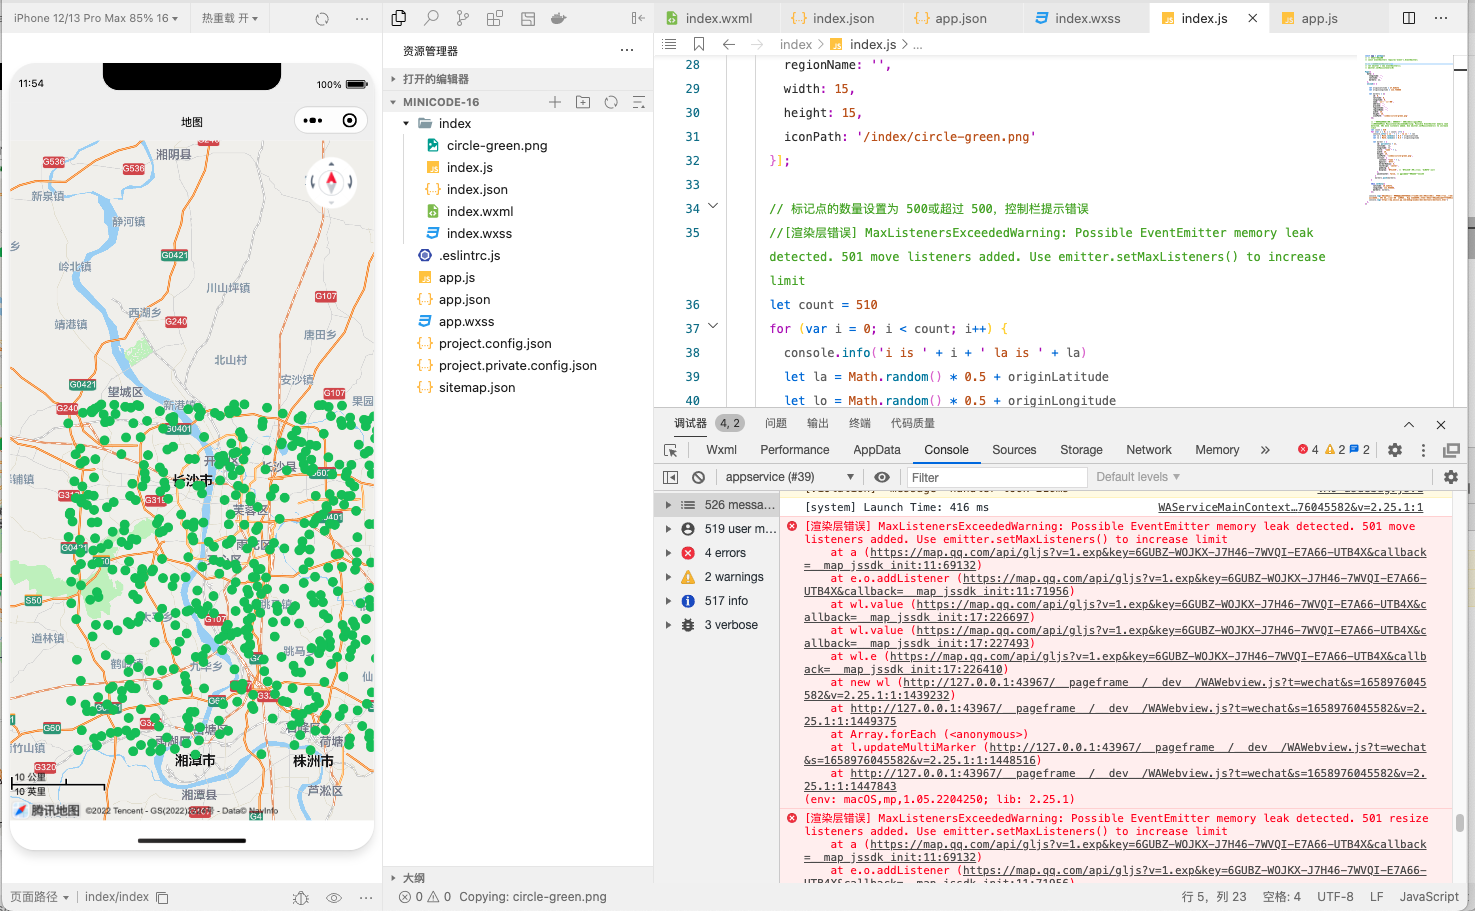The width and height of the screenshot is (1475, 911).
Task: Expand the 大纲 outline section
Action: (518, 878)
